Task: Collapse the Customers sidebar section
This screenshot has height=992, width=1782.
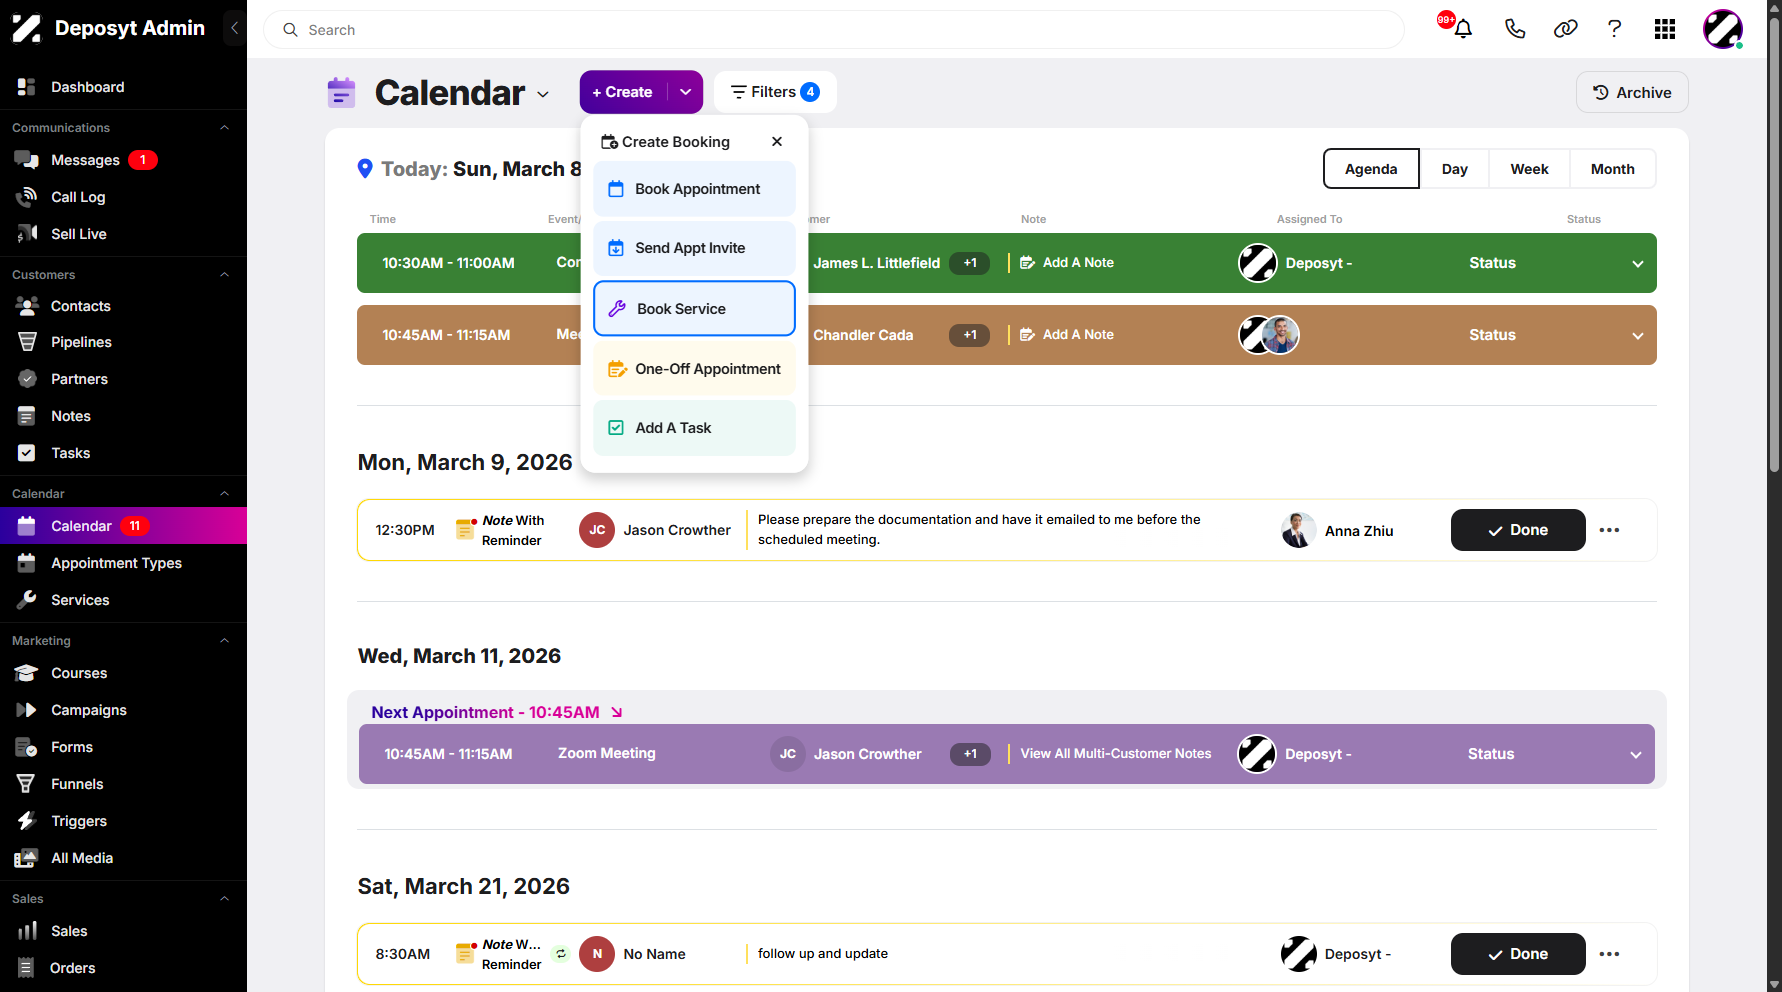Action: [224, 275]
